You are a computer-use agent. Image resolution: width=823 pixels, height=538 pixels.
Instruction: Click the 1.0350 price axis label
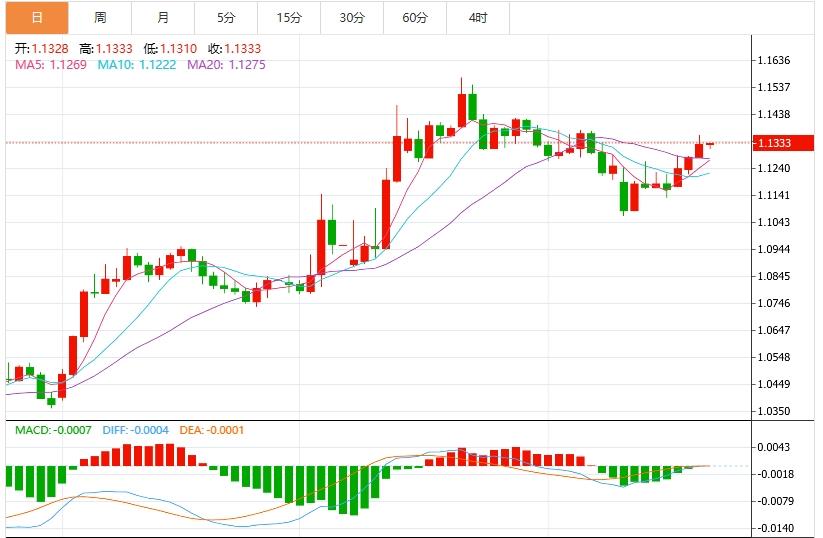point(774,411)
